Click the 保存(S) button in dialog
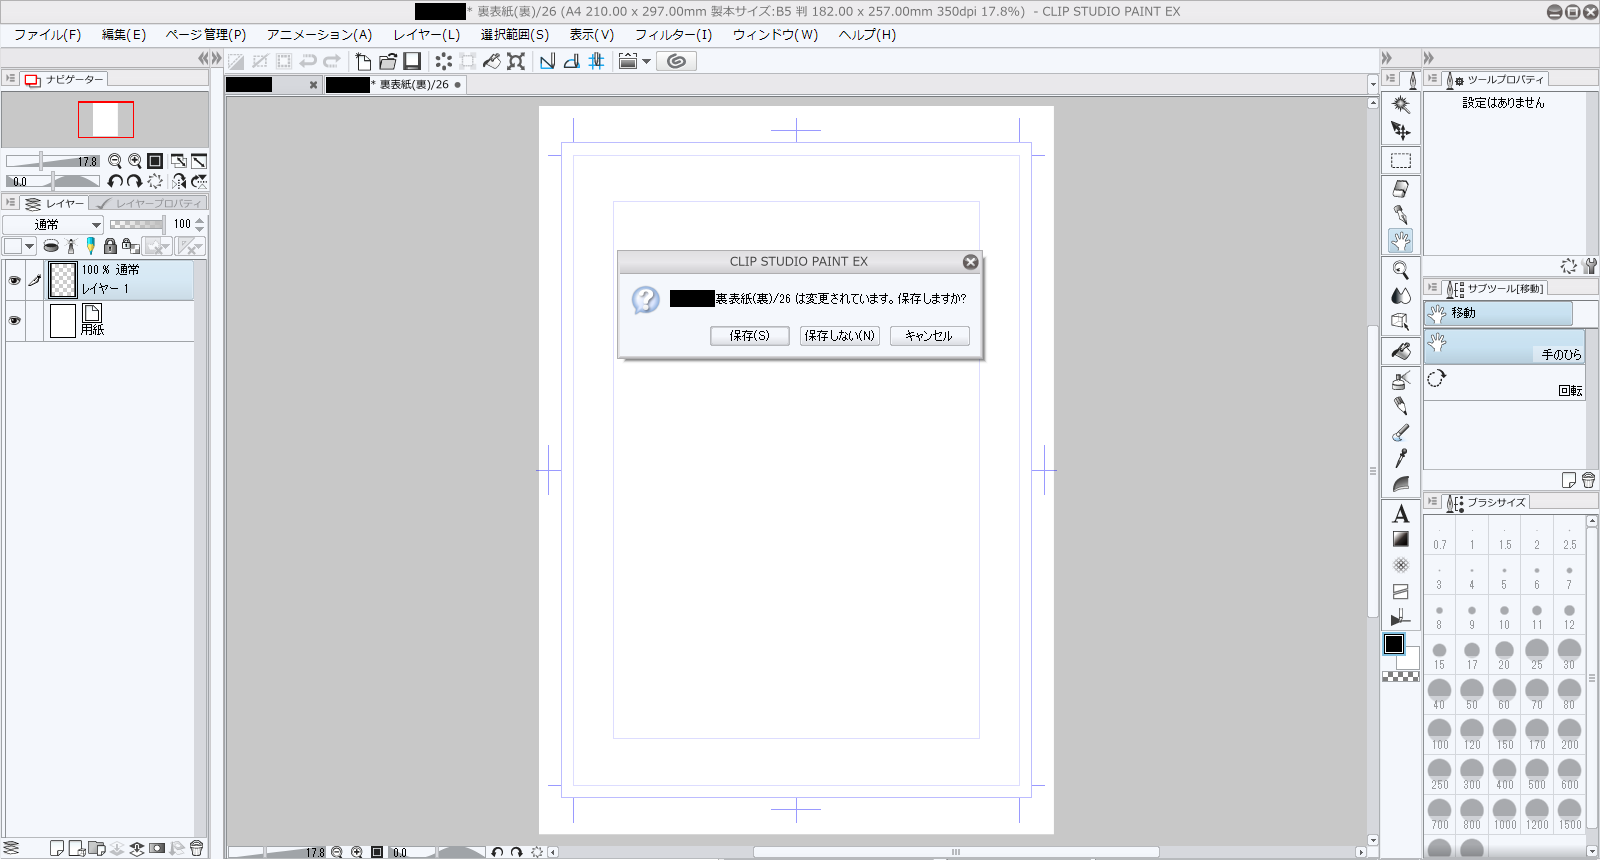Screen dimensions: 1601x860 click(x=749, y=336)
